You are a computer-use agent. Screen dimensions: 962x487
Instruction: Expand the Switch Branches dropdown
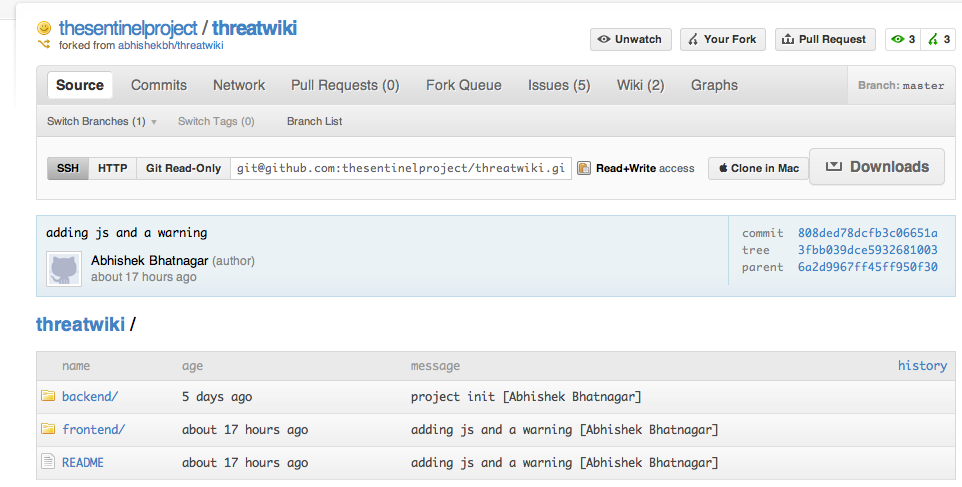[102, 121]
